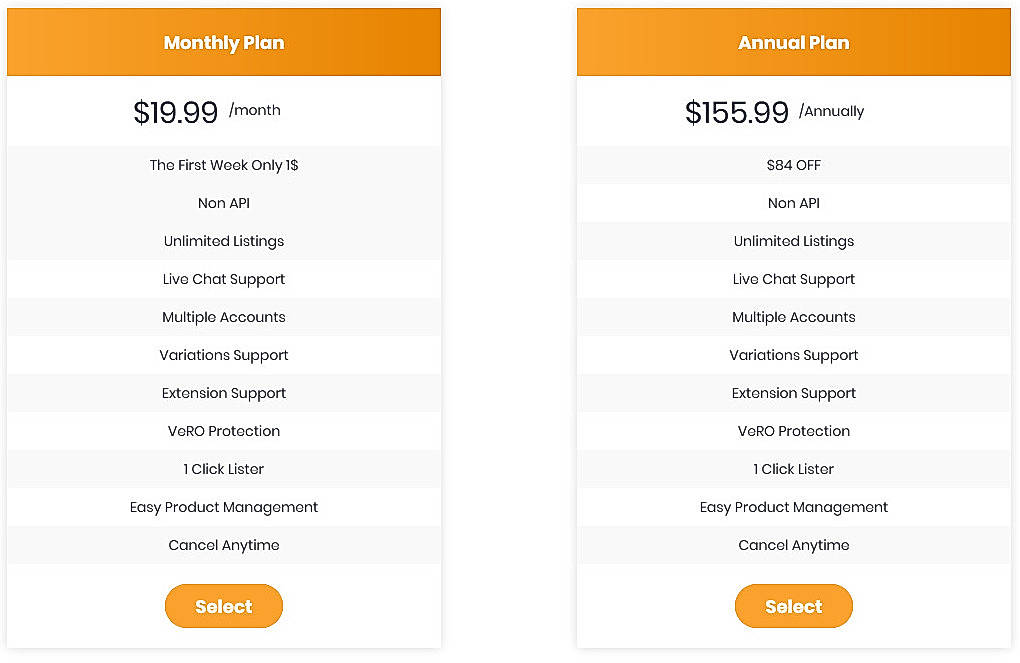Click the Annual Plan header
Screen dimensions: 1020x663
tap(794, 42)
